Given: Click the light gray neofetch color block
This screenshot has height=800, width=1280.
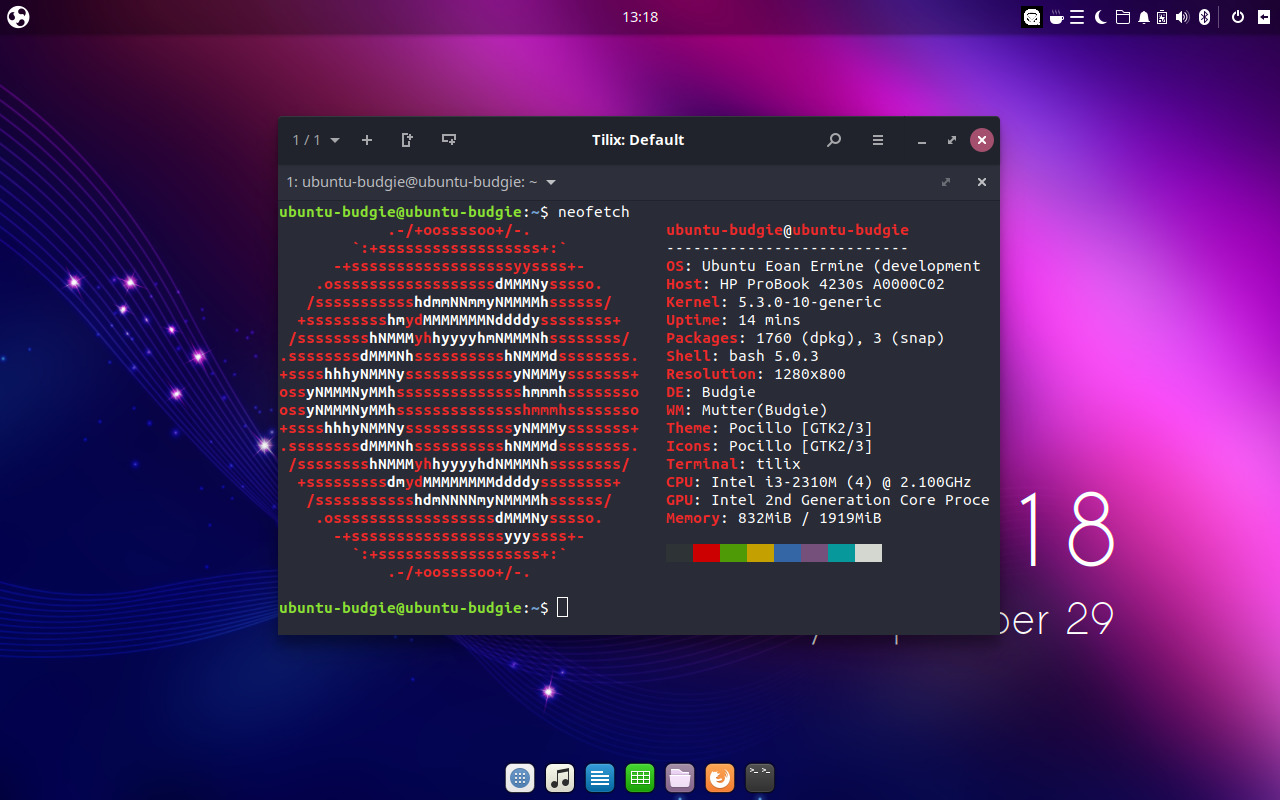Looking at the screenshot, I should tap(868, 553).
